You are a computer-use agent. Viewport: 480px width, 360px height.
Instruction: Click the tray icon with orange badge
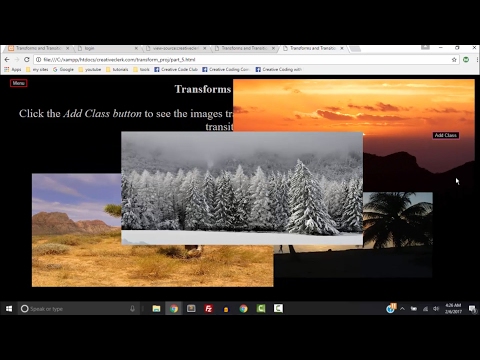click(x=391, y=308)
